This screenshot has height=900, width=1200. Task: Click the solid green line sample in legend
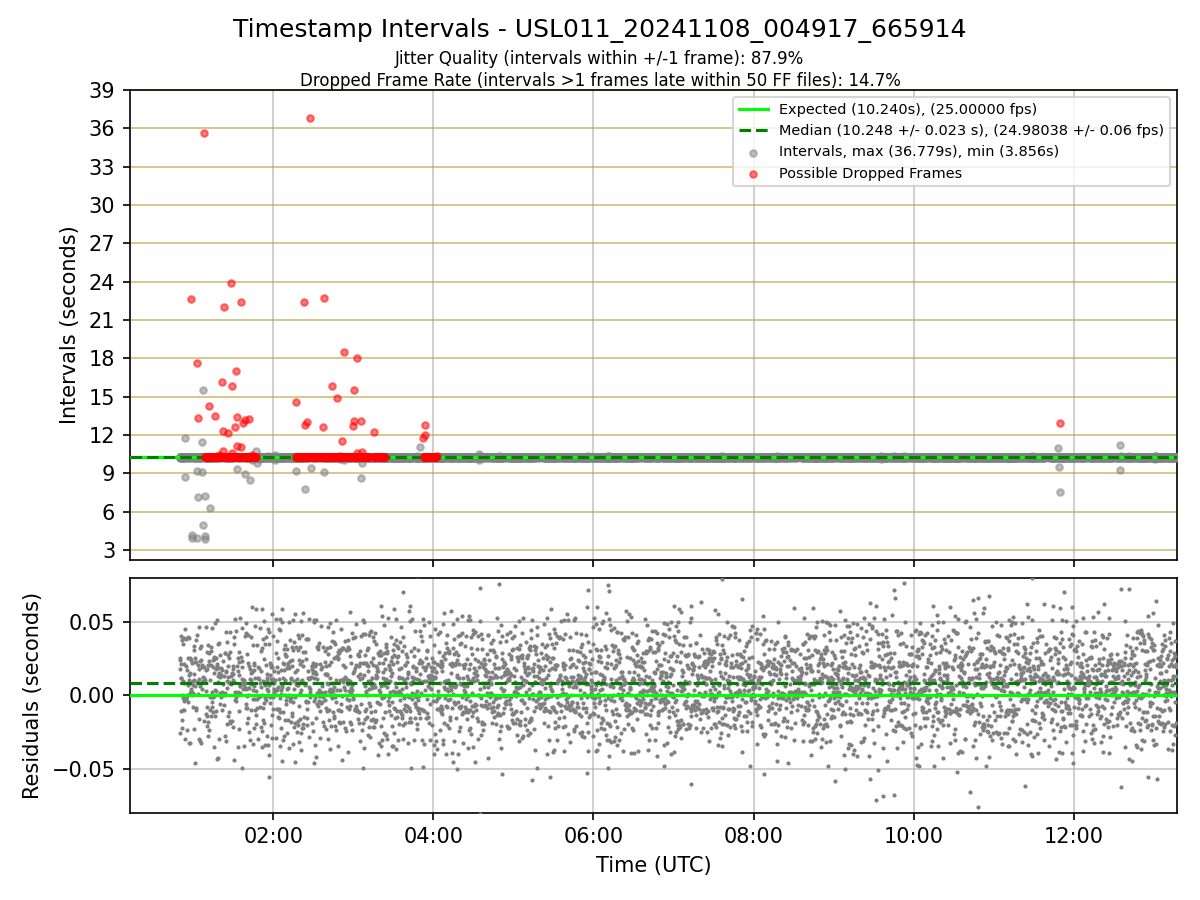pyautogui.click(x=753, y=109)
